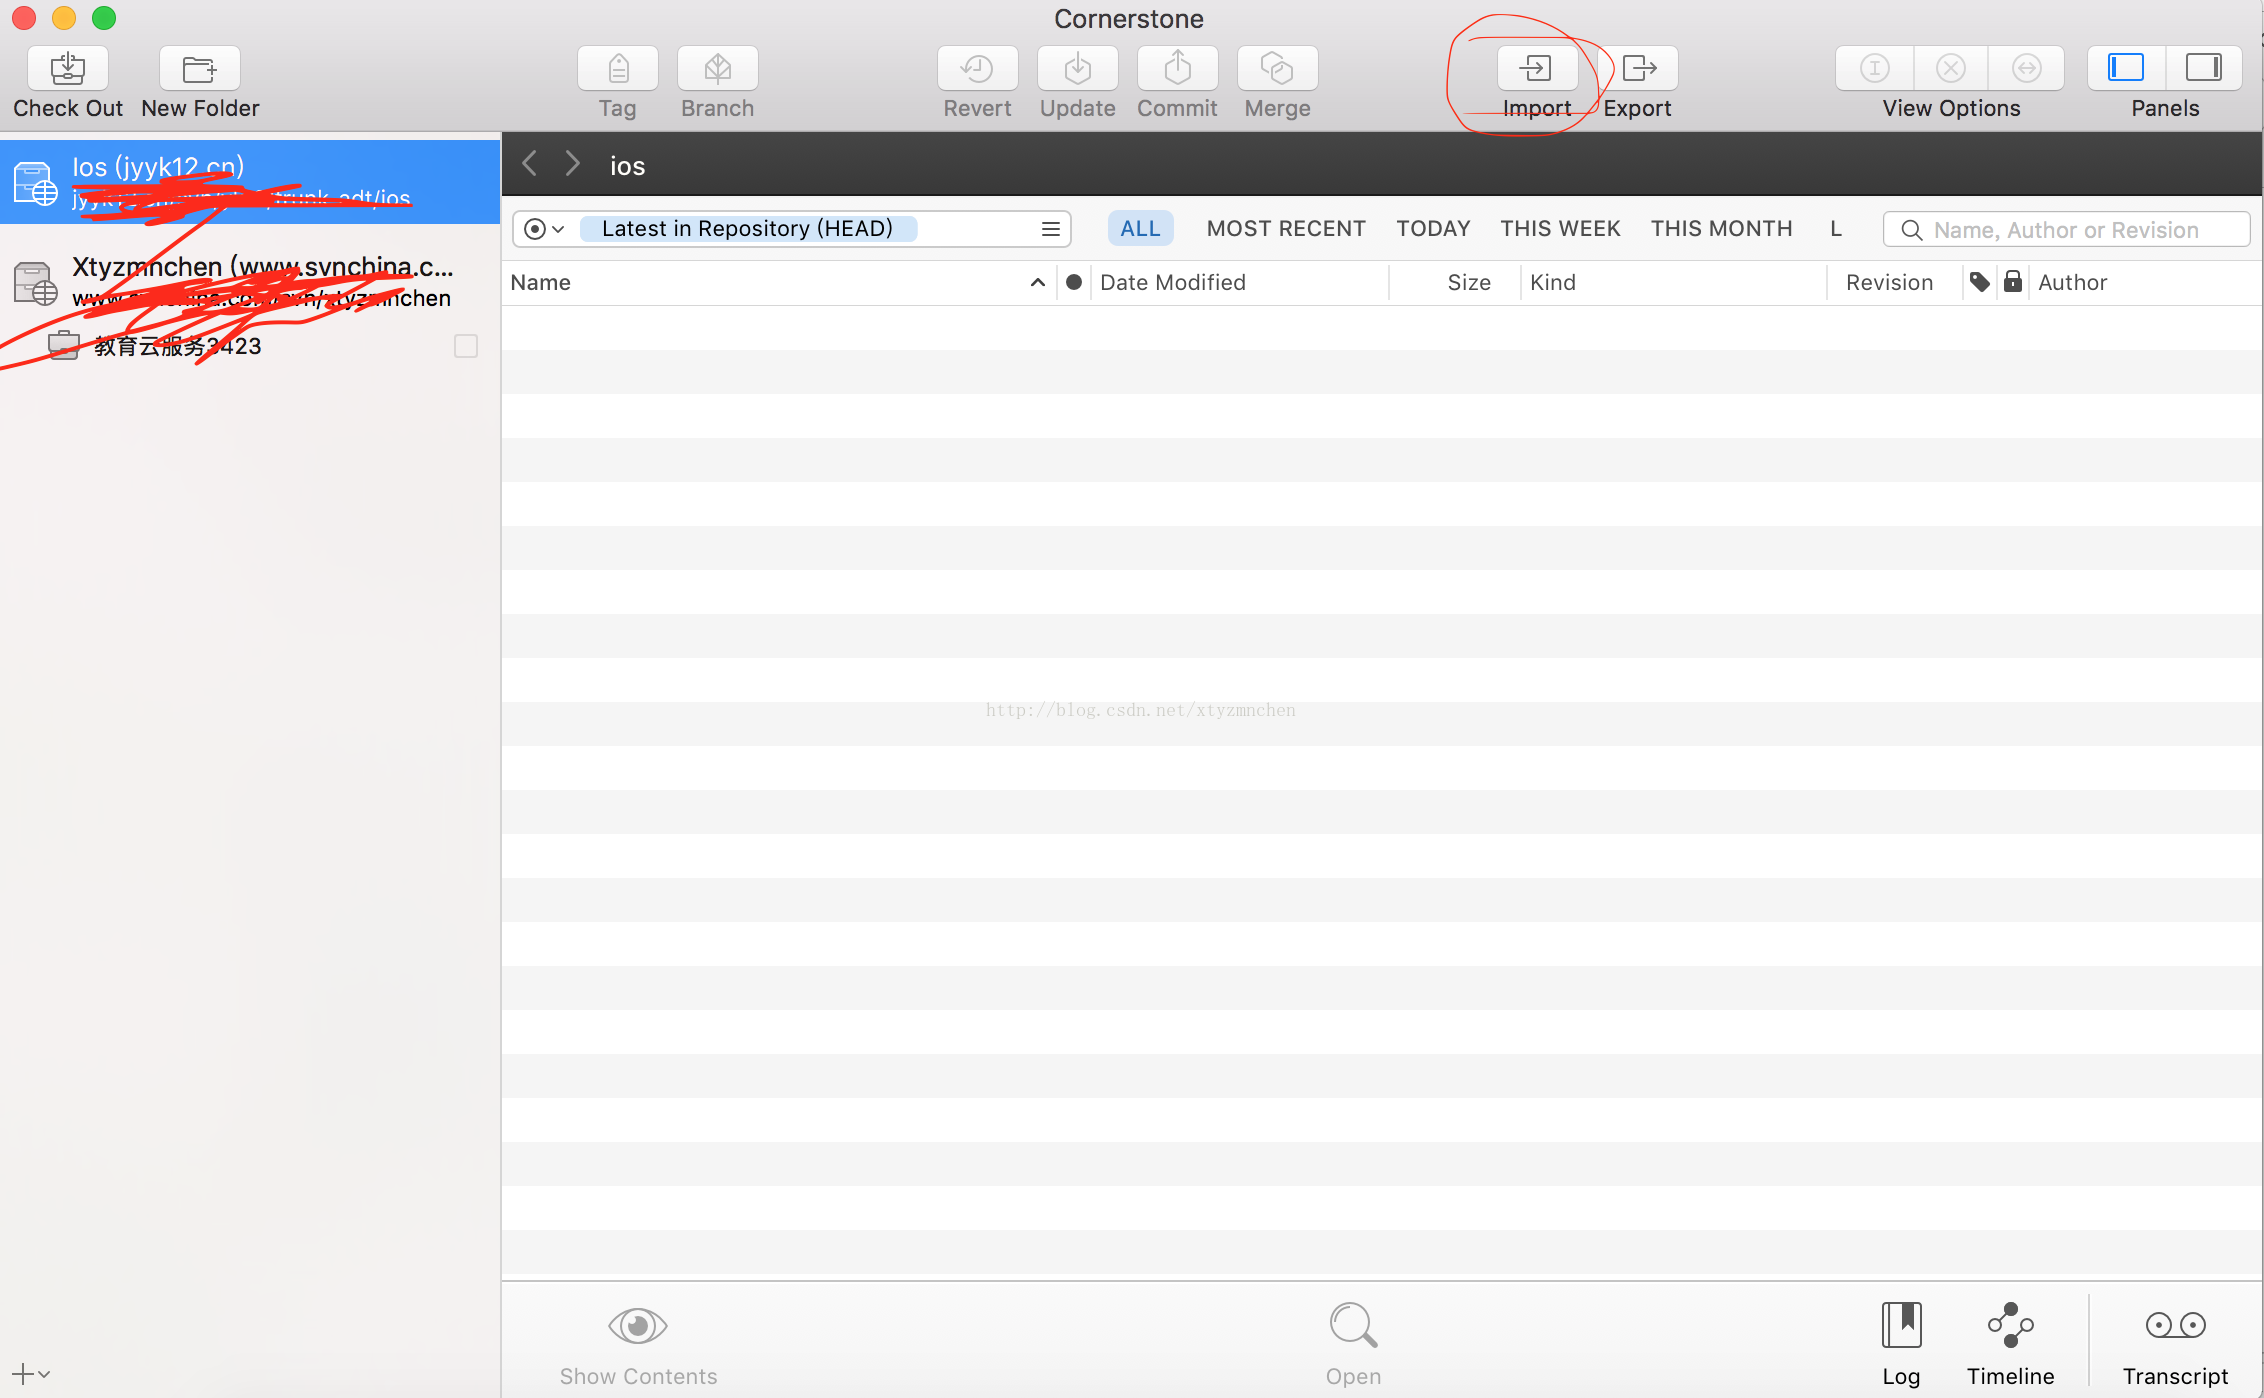Viewport: 2264px width, 1398px height.
Task: Click the tag icon column header
Action: click(x=1980, y=283)
